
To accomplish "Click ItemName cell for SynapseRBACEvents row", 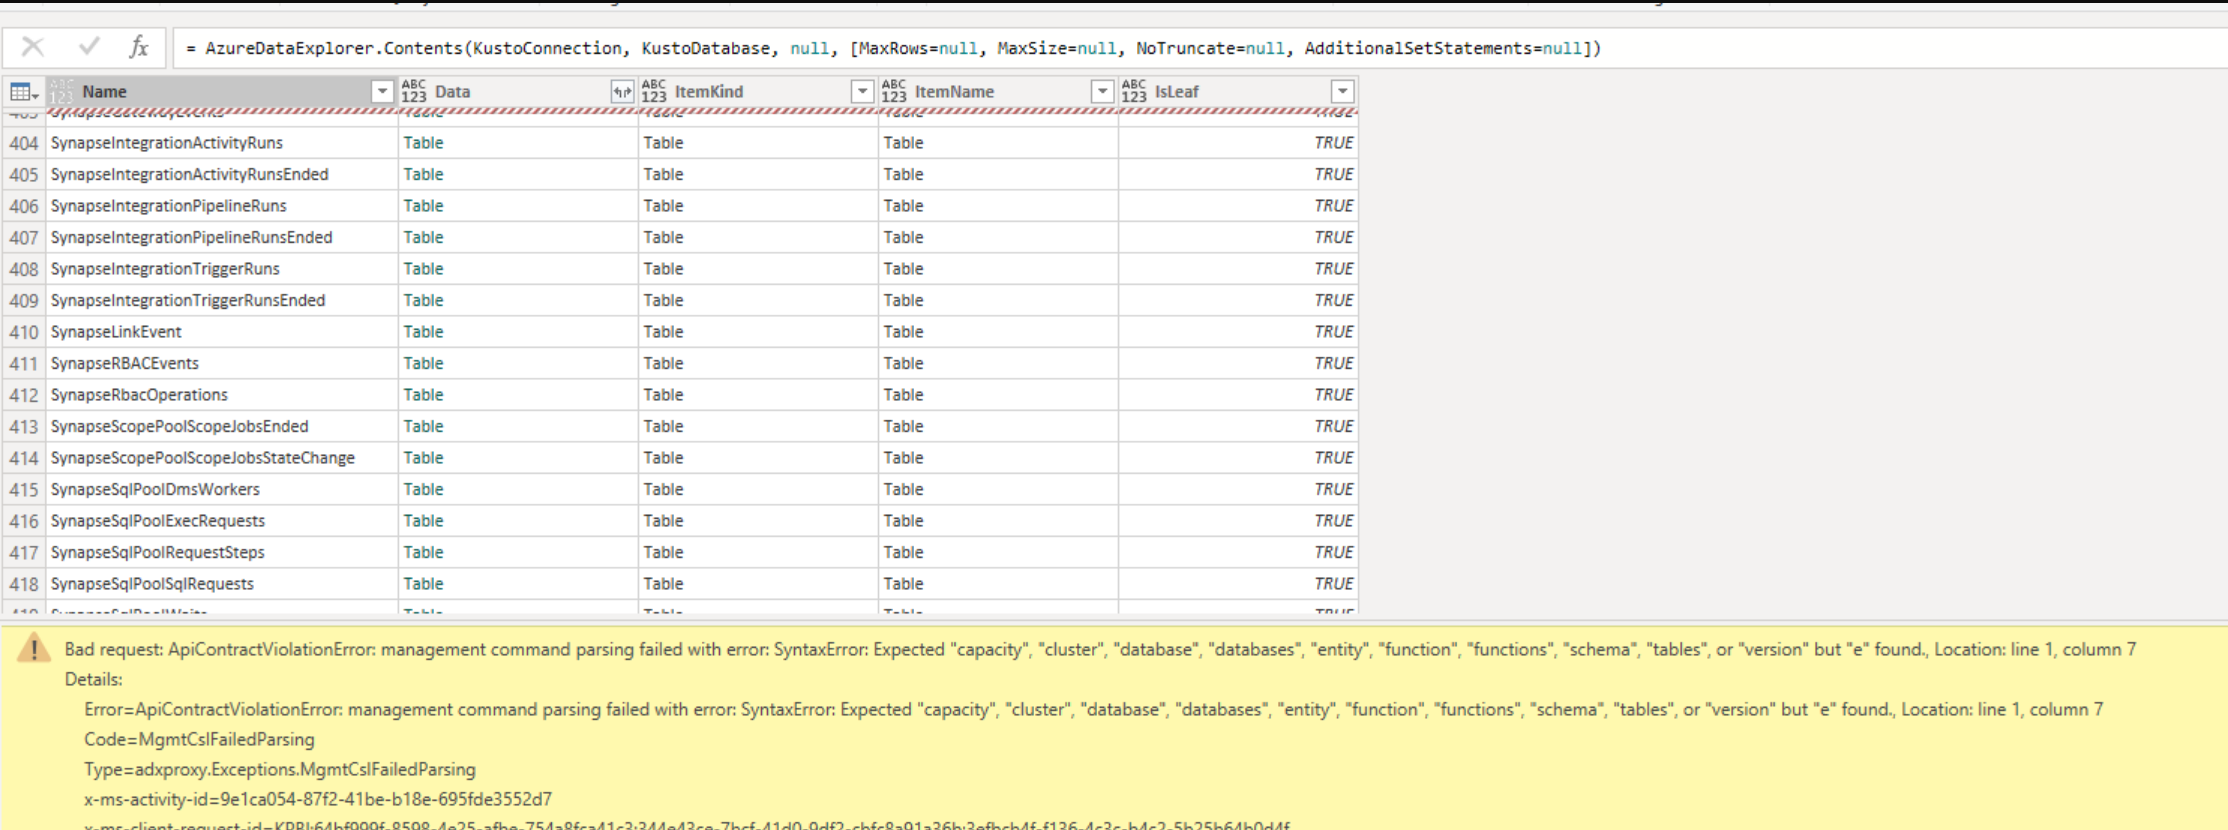I will pos(998,363).
